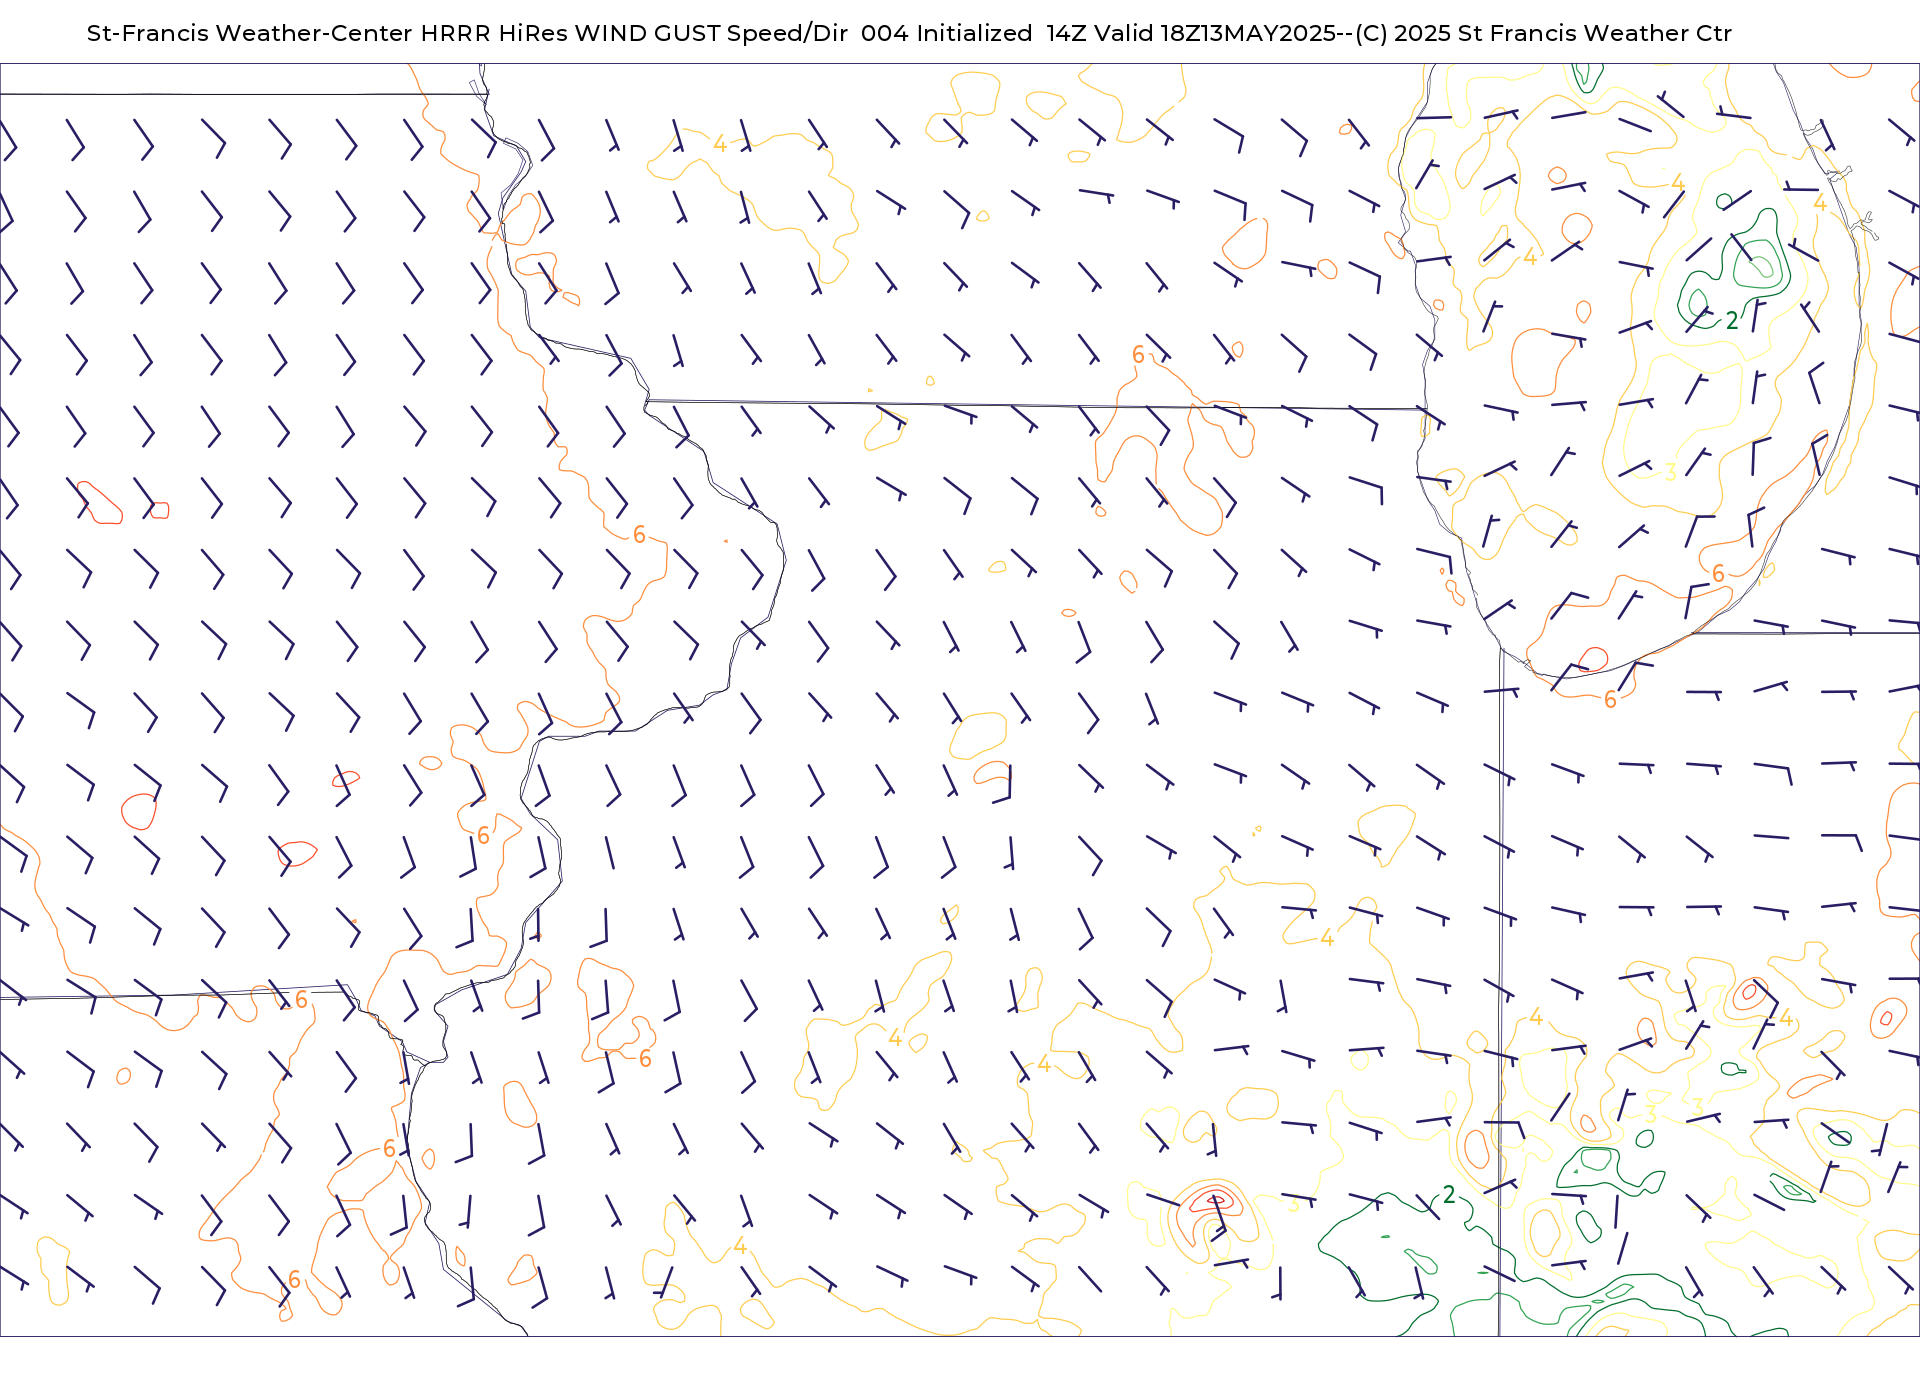Click the green 2 contour label over Lake Michigan

(x=1732, y=321)
